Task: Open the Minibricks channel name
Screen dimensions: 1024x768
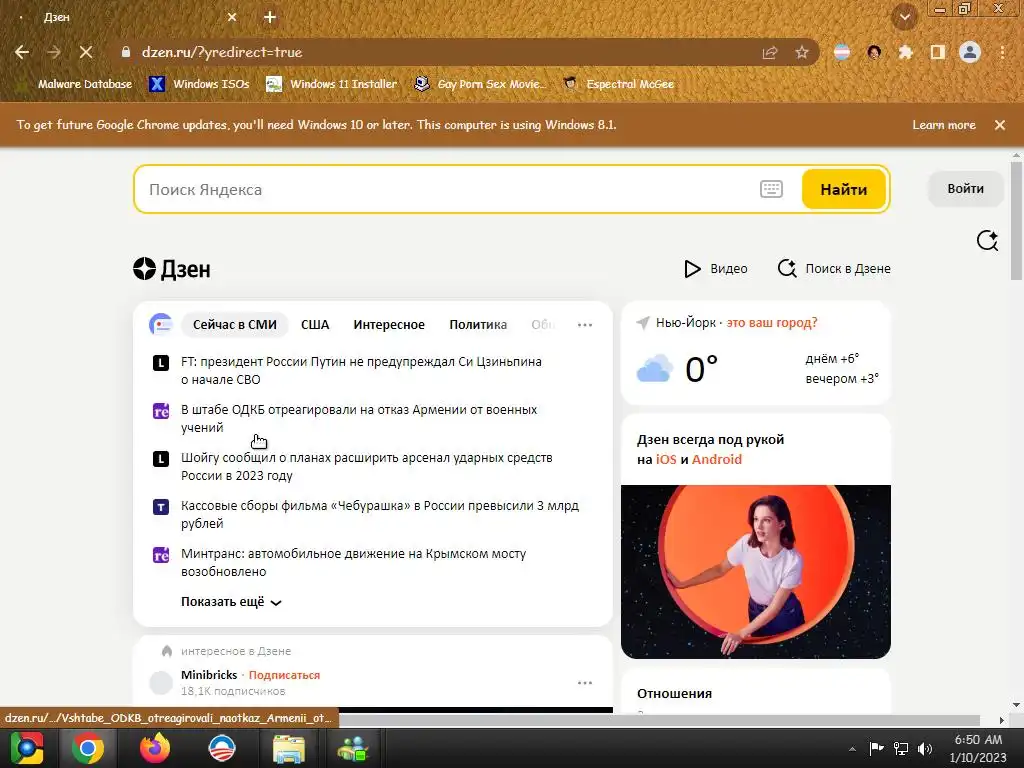Action: pos(209,675)
